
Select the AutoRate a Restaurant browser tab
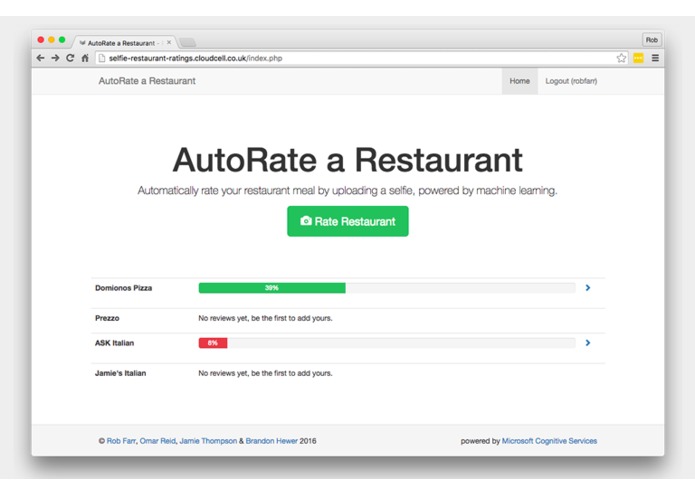pos(124,43)
